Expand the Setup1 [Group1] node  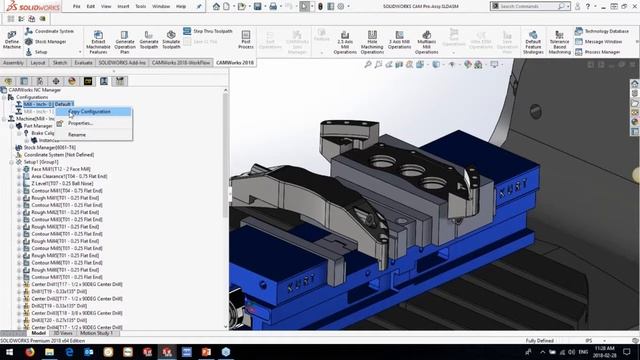11,162
